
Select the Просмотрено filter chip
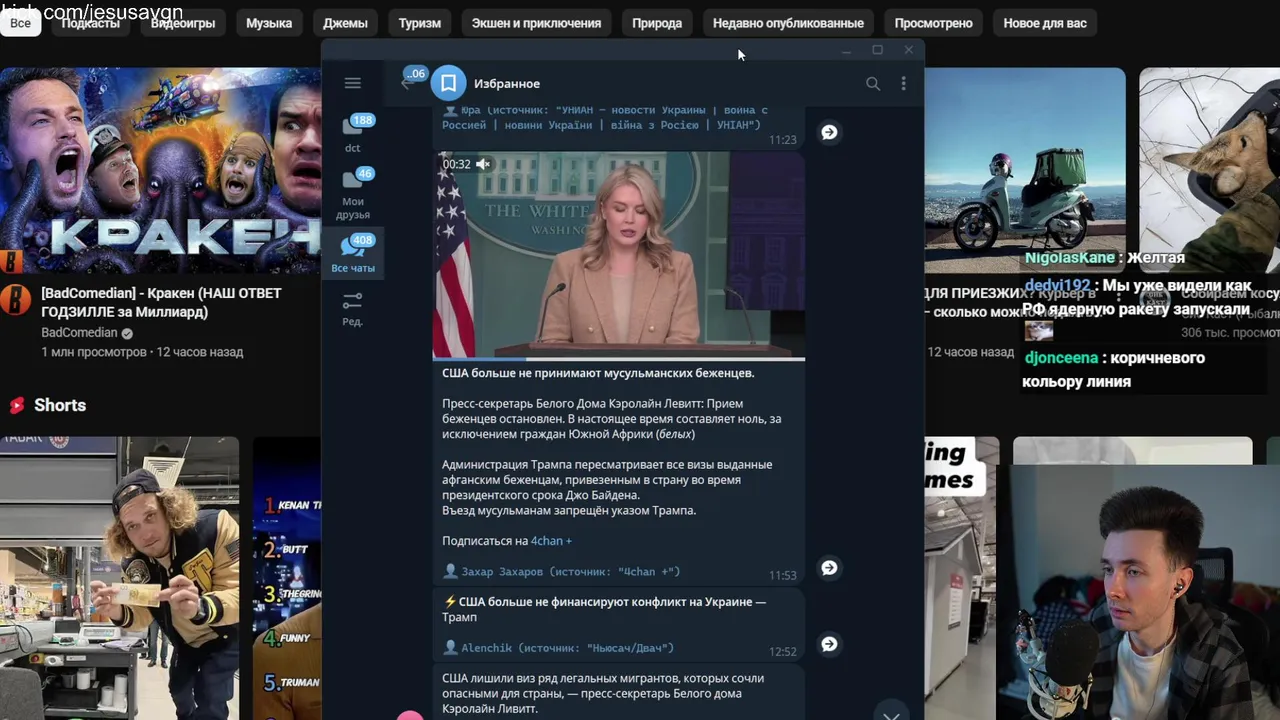point(933,23)
